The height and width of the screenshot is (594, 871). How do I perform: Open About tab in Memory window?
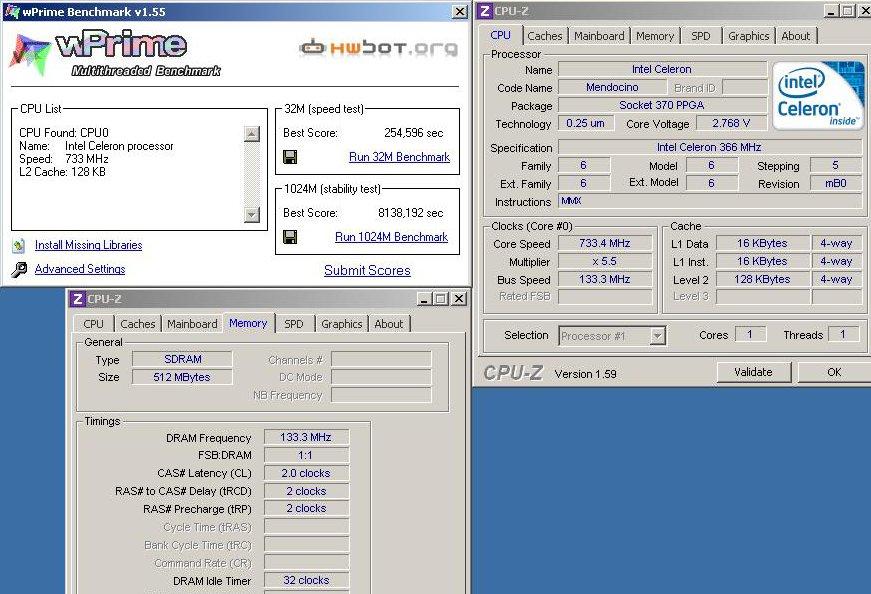point(389,324)
